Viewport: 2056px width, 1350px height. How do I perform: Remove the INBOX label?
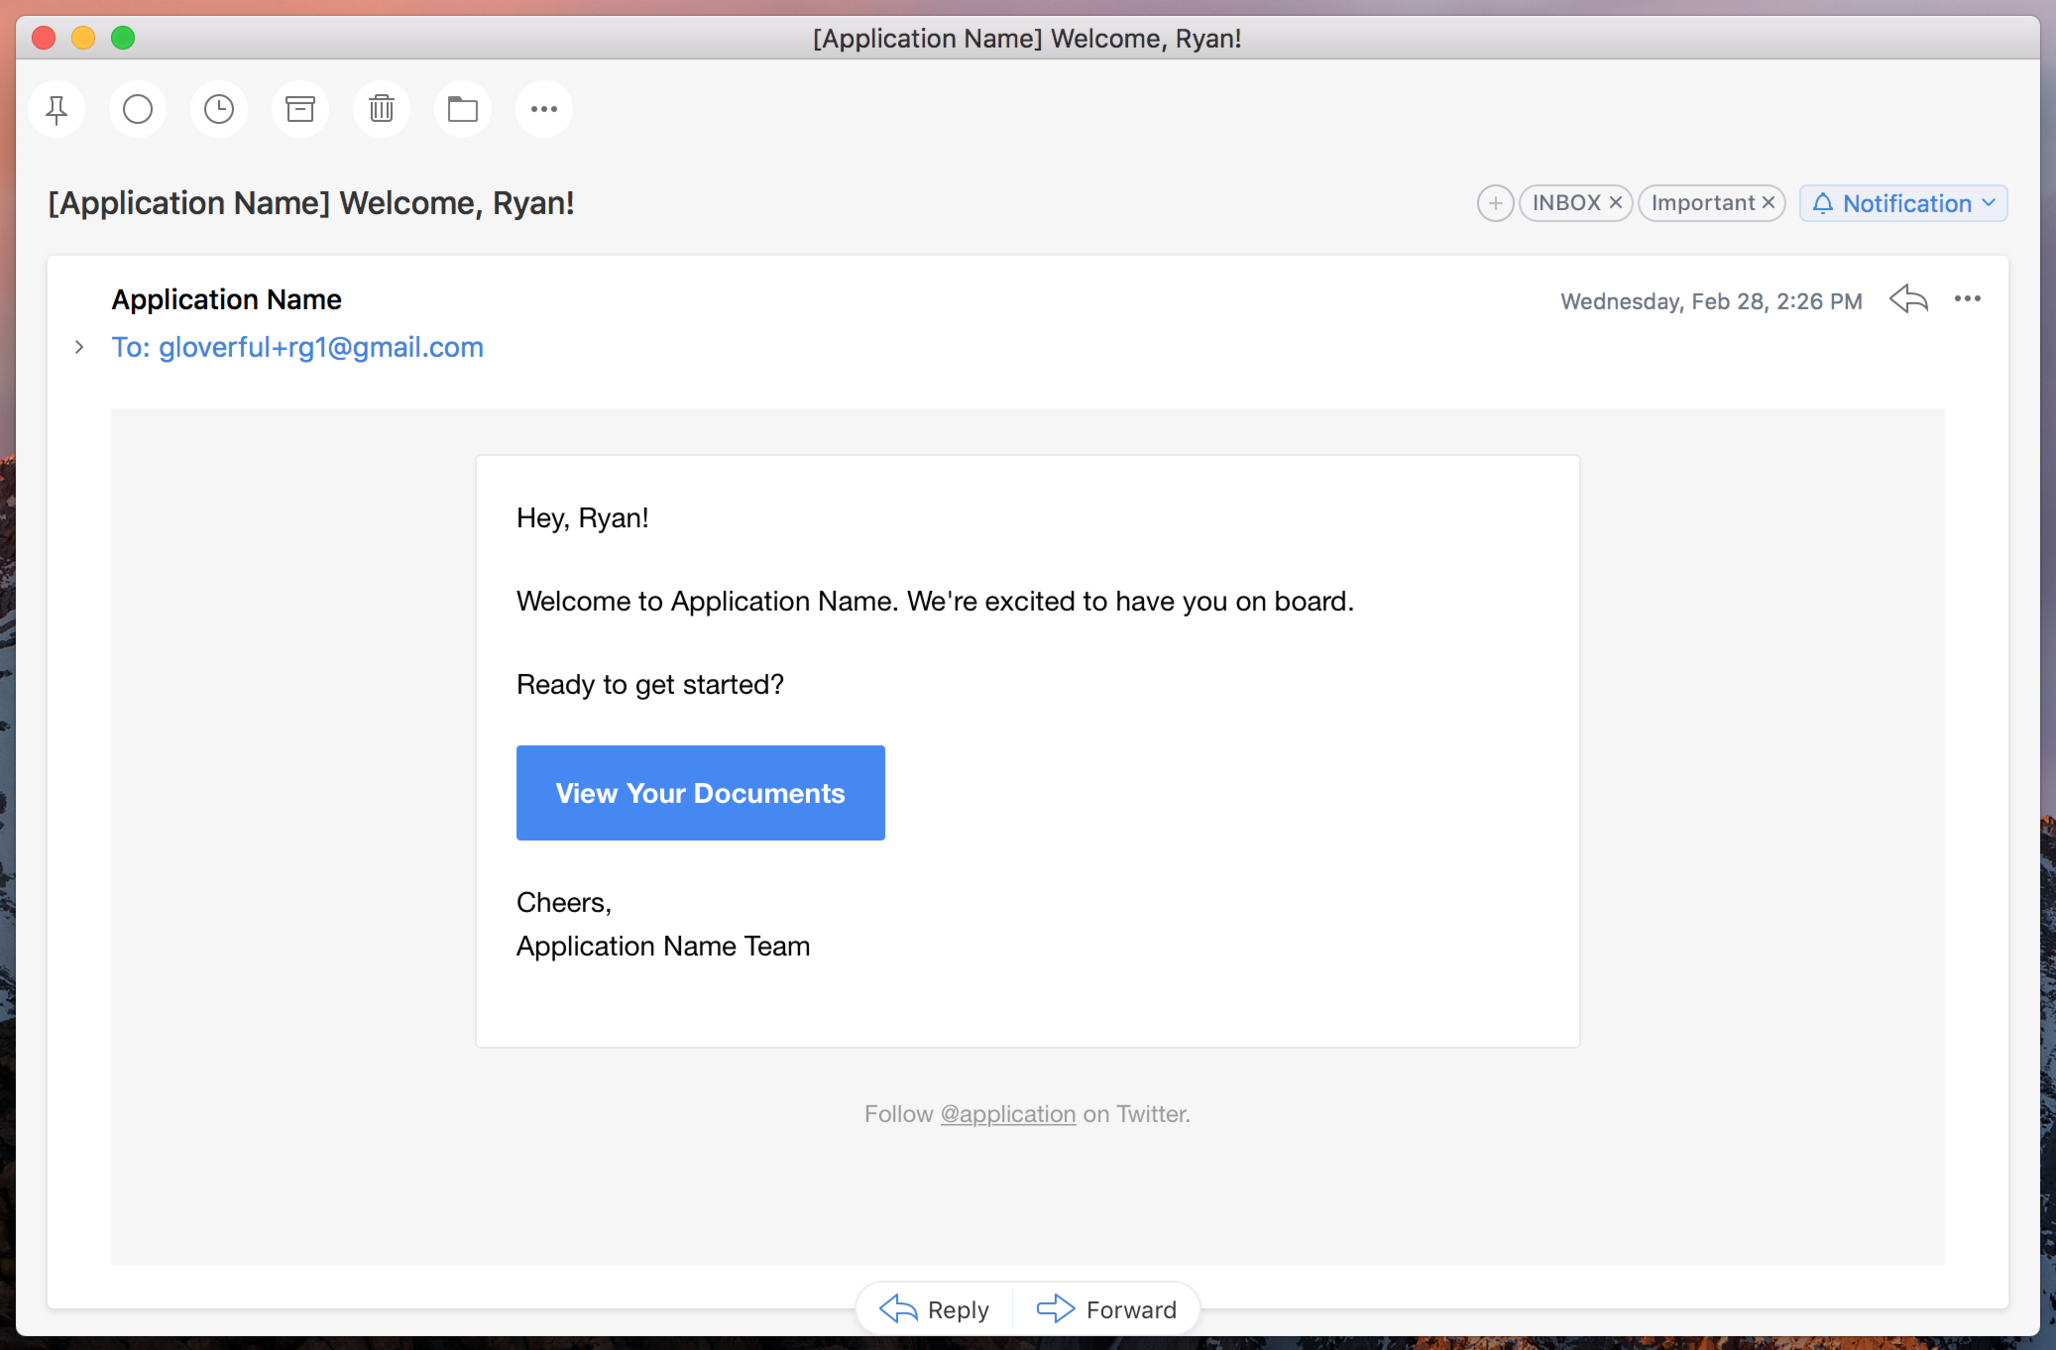pos(1615,203)
